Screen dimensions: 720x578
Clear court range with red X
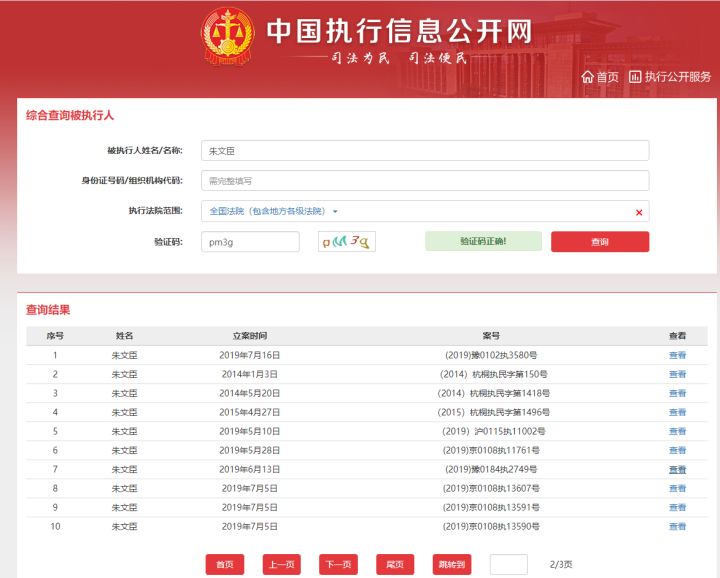[x=639, y=212]
